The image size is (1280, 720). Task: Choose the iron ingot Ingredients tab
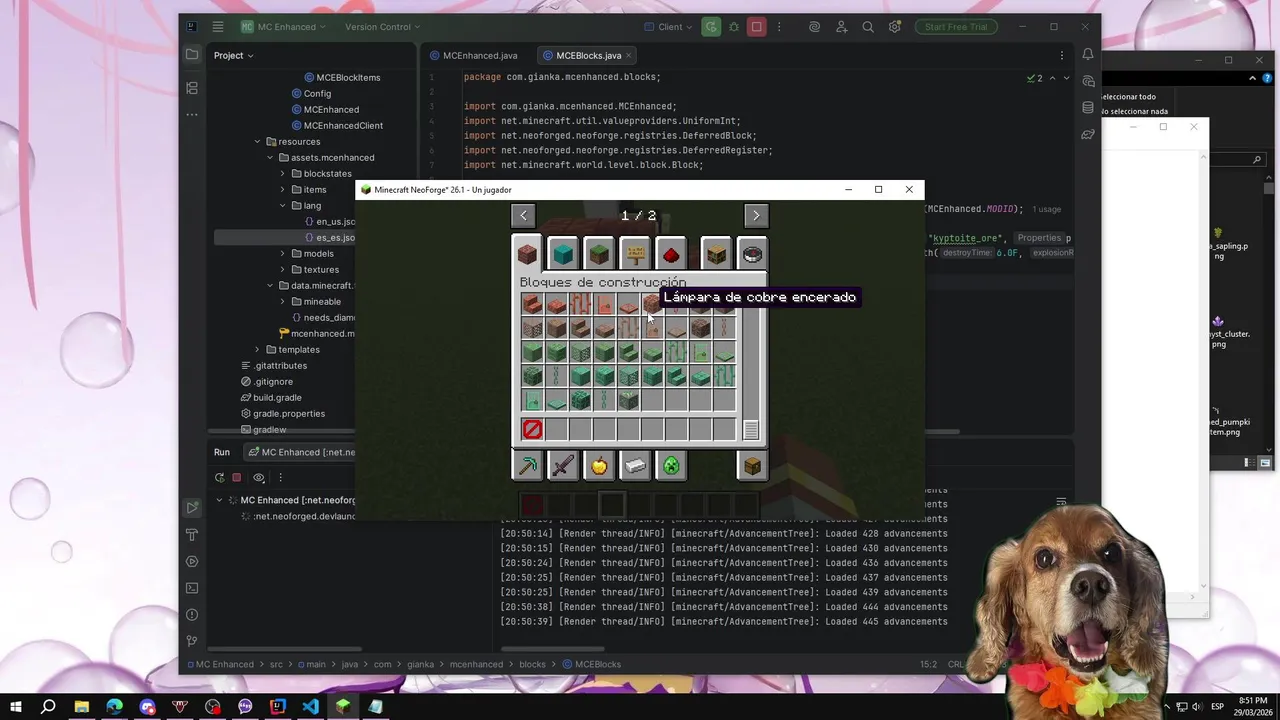635,466
